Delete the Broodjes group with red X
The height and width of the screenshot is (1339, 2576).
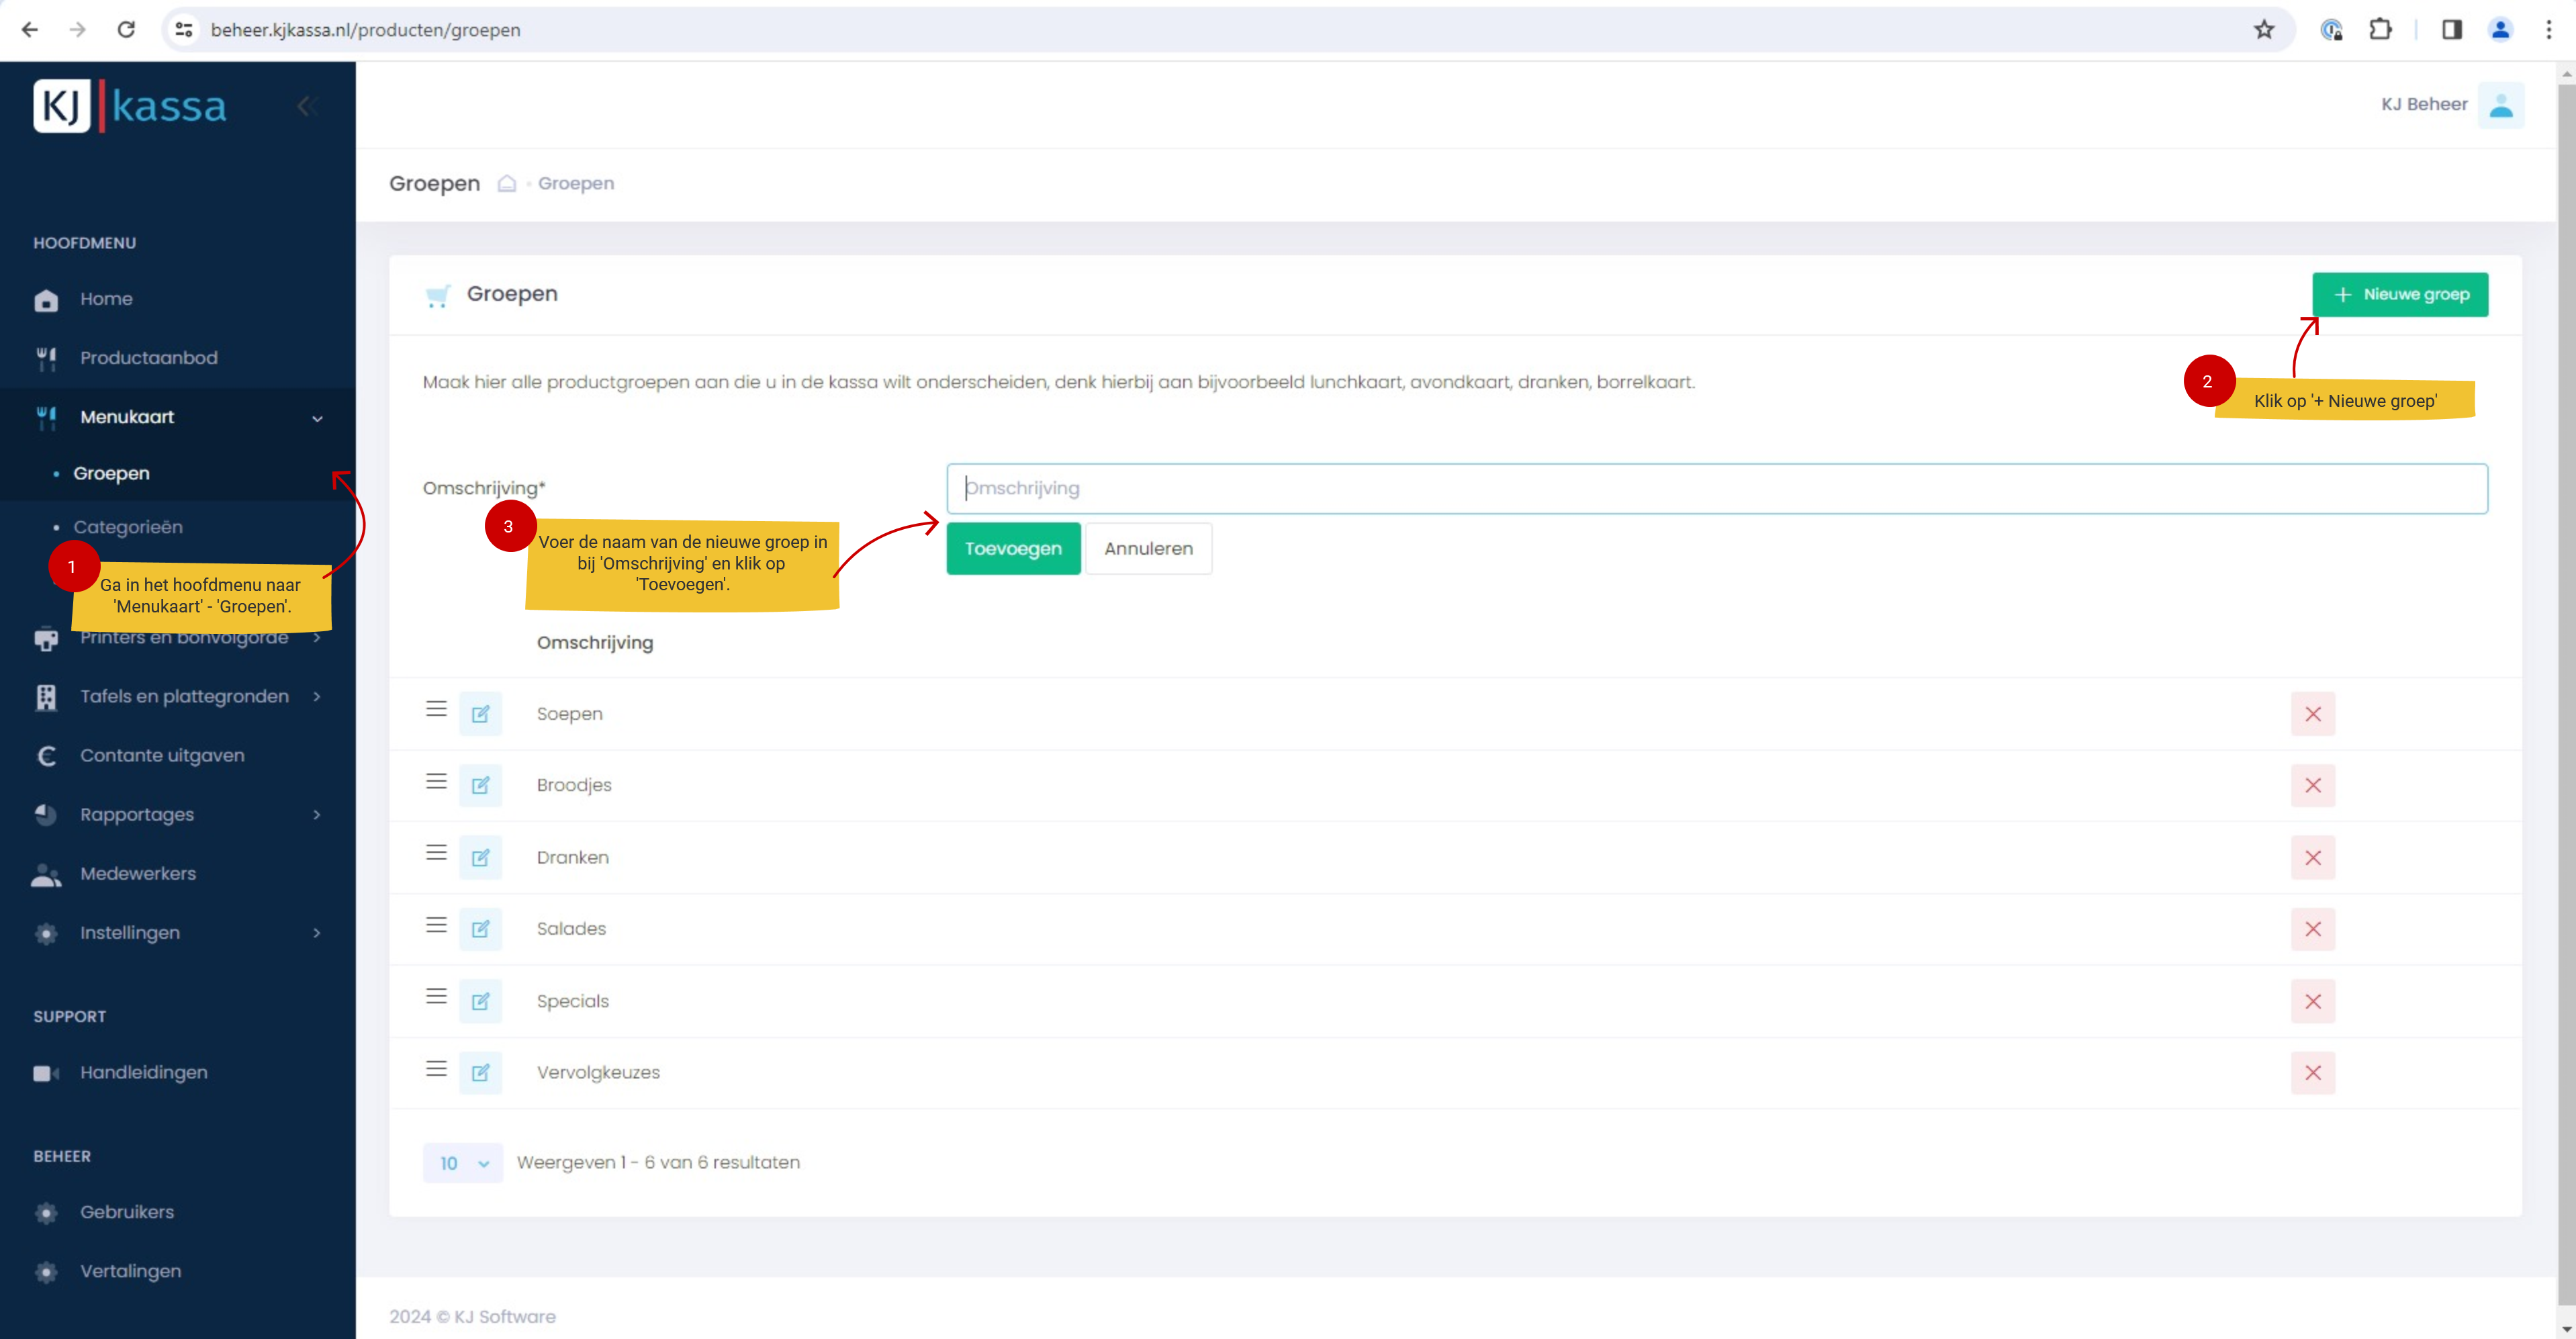[x=2312, y=786]
